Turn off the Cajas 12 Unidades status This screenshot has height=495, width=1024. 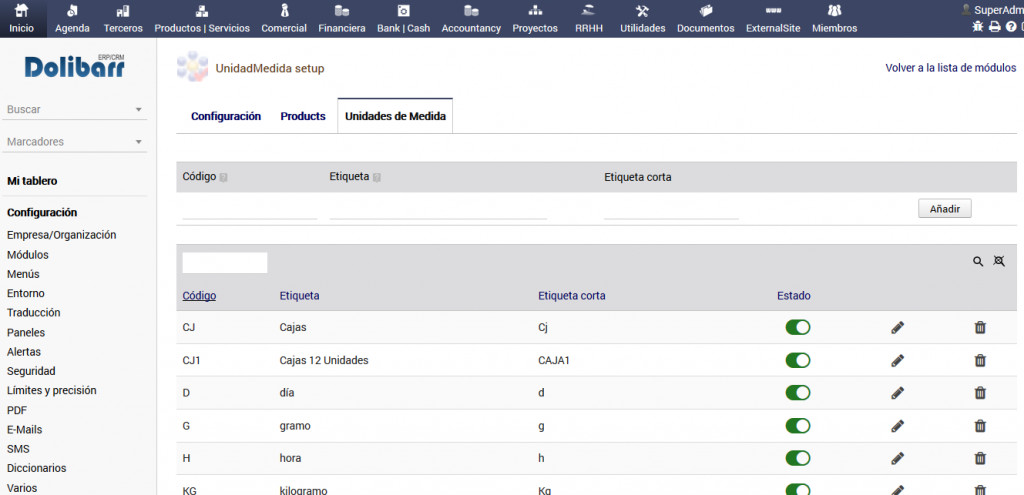[798, 361]
